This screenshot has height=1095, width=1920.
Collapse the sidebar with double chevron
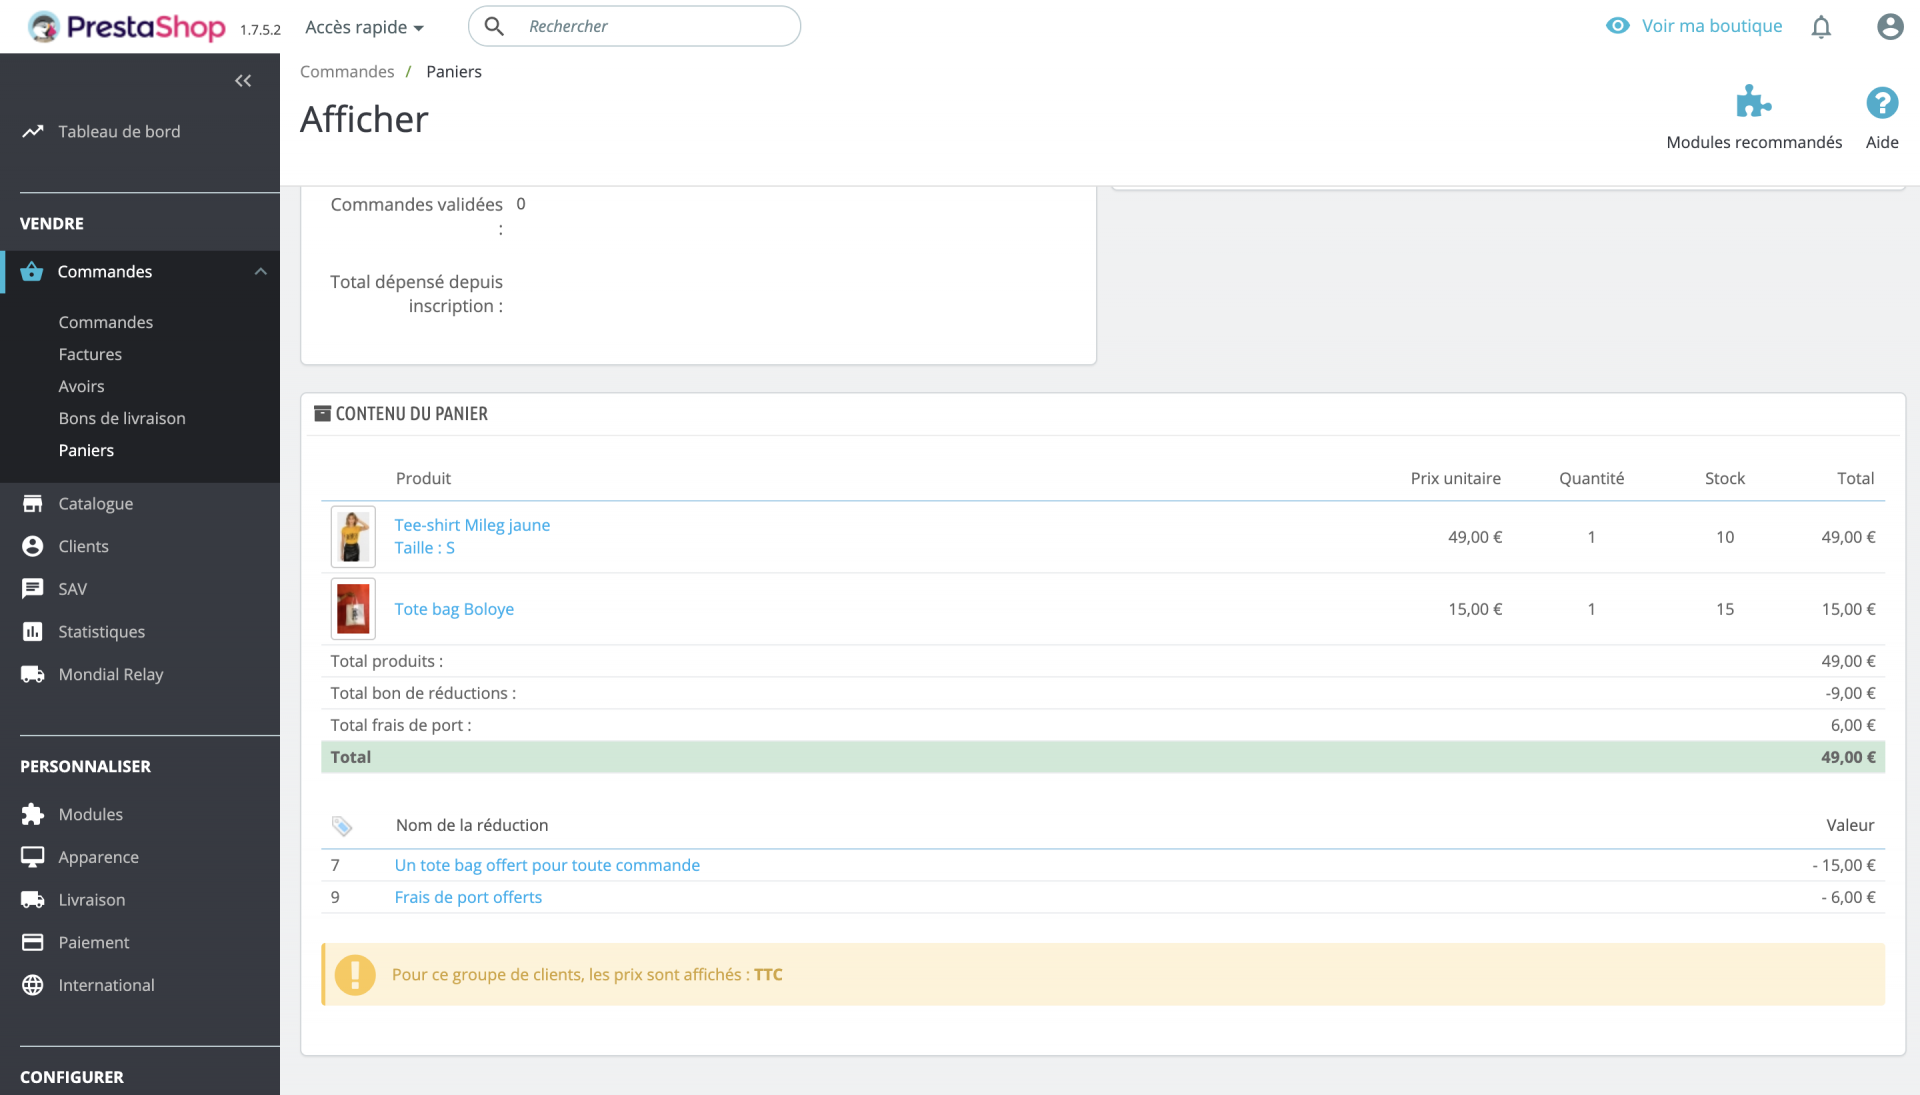243,81
